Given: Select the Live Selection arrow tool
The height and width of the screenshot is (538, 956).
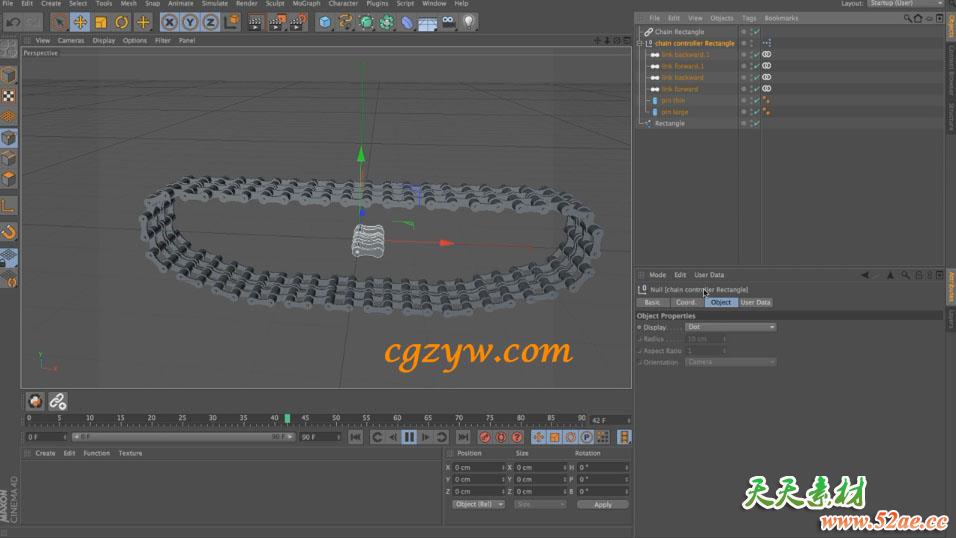Looking at the screenshot, I should click(x=59, y=23).
